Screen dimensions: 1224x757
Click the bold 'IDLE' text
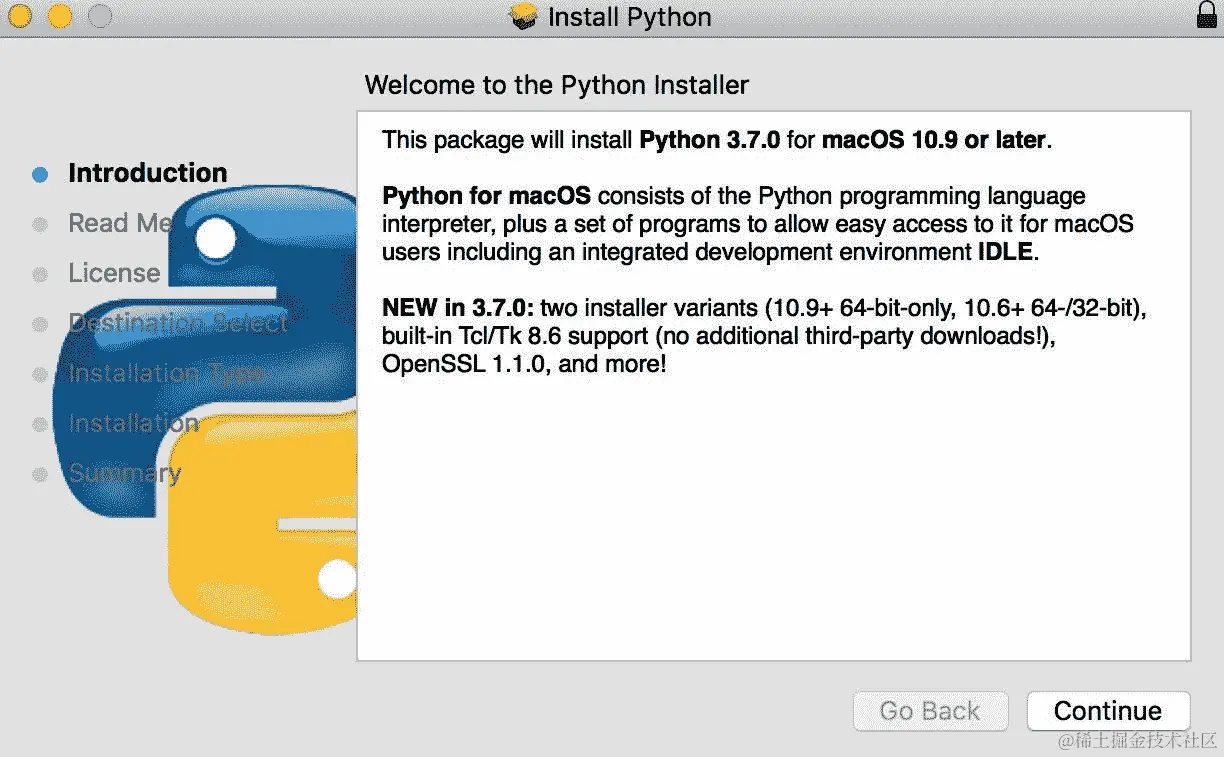[1005, 252]
